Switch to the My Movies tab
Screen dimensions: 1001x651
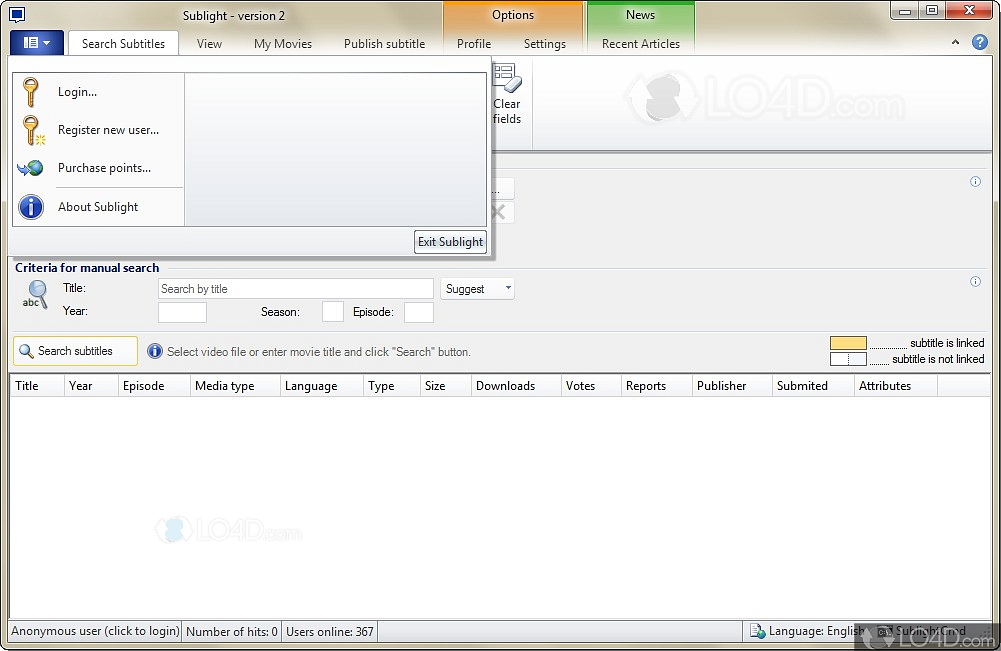click(x=282, y=43)
